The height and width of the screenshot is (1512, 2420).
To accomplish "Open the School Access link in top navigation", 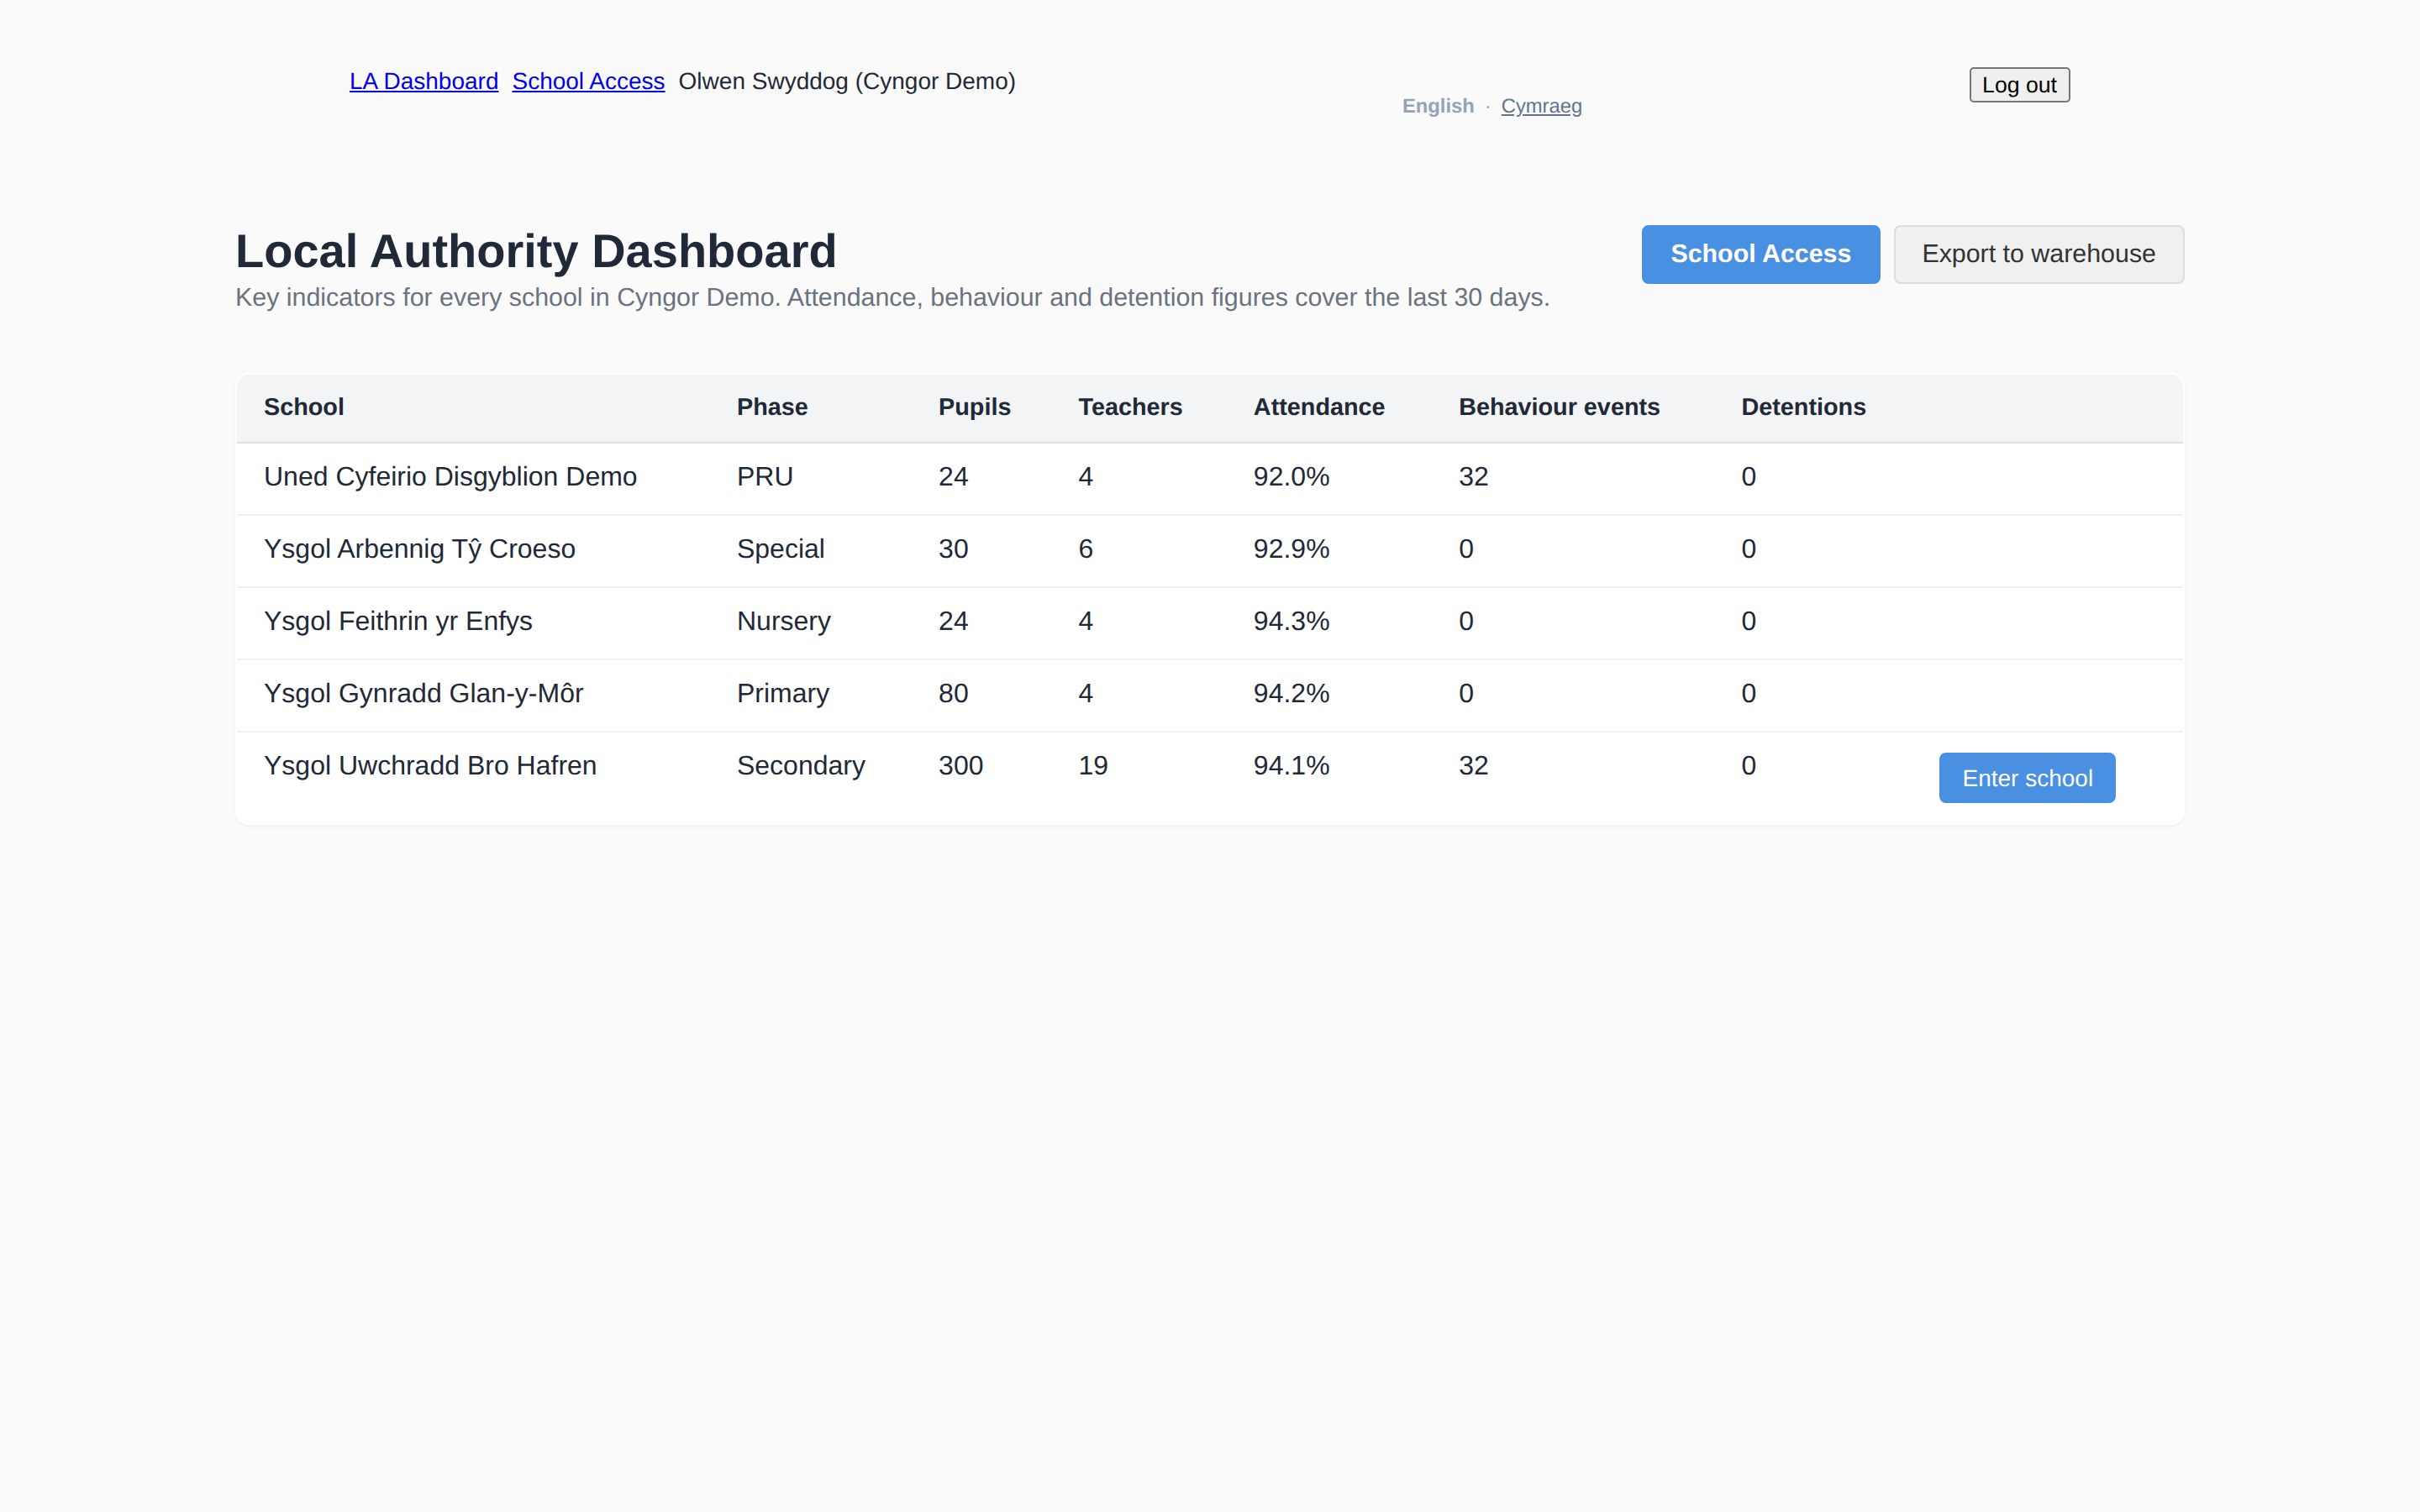I will tap(588, 81).
